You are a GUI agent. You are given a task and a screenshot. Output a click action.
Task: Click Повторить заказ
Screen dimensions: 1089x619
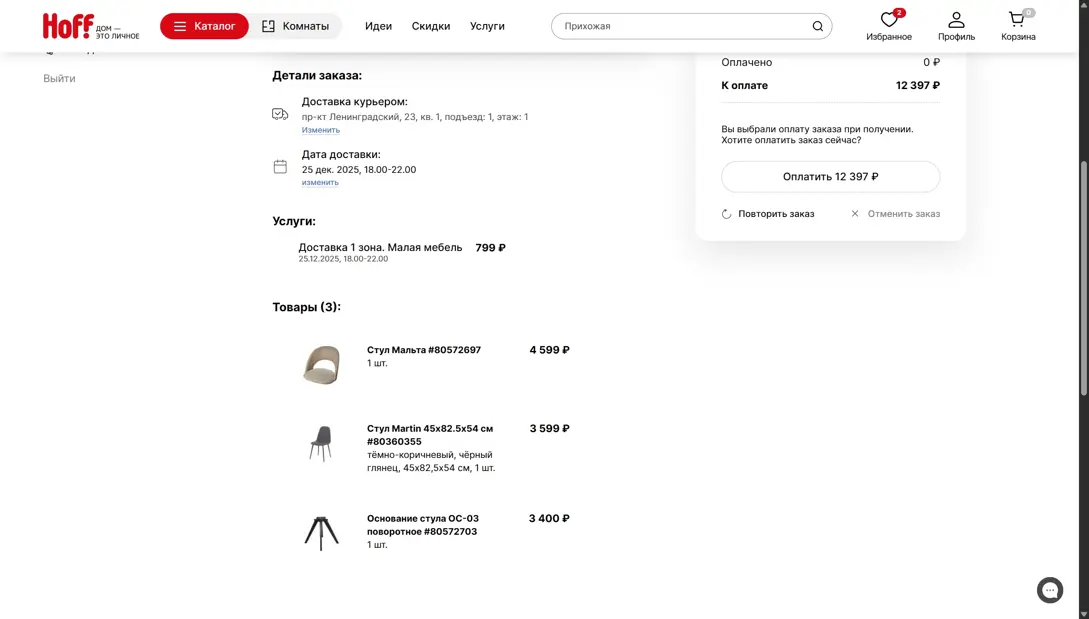(x=768, y=214)
